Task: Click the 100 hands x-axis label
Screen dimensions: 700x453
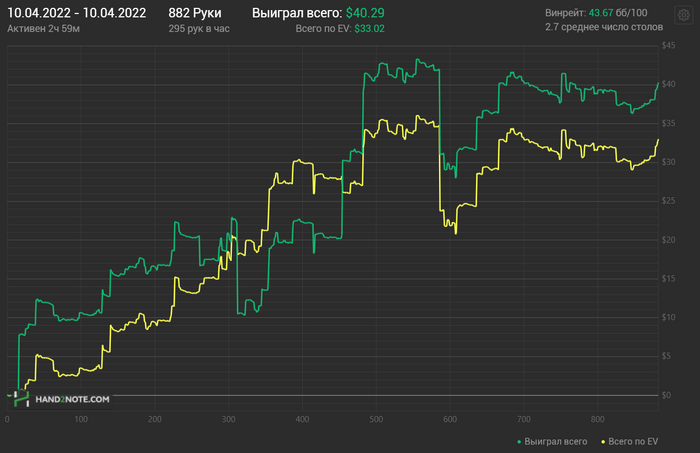Action: (x=81, y=419)
